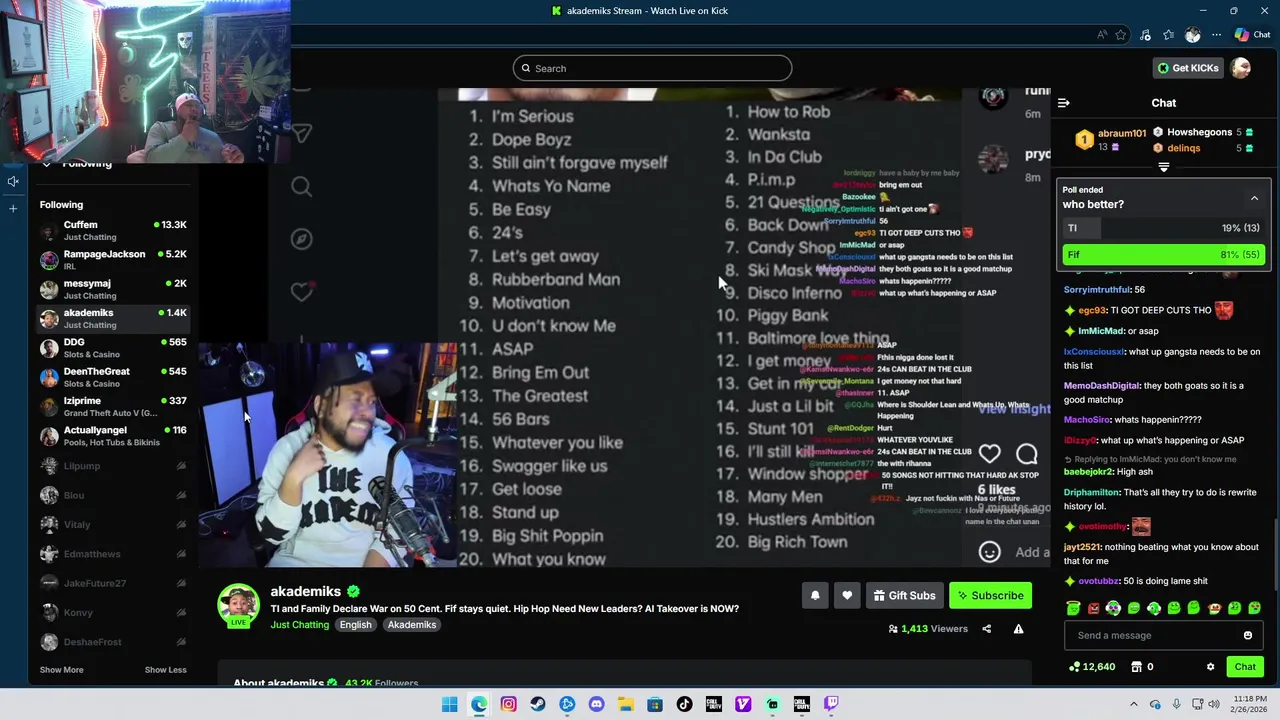Add page to favorites star icon
Viewport: 1280px width, 720px height.
1121,35
